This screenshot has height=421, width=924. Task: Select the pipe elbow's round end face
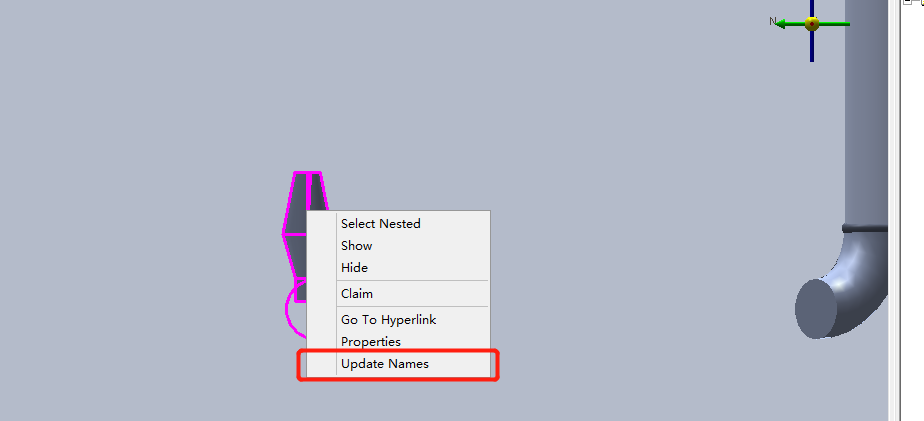(x=816, y=308)
